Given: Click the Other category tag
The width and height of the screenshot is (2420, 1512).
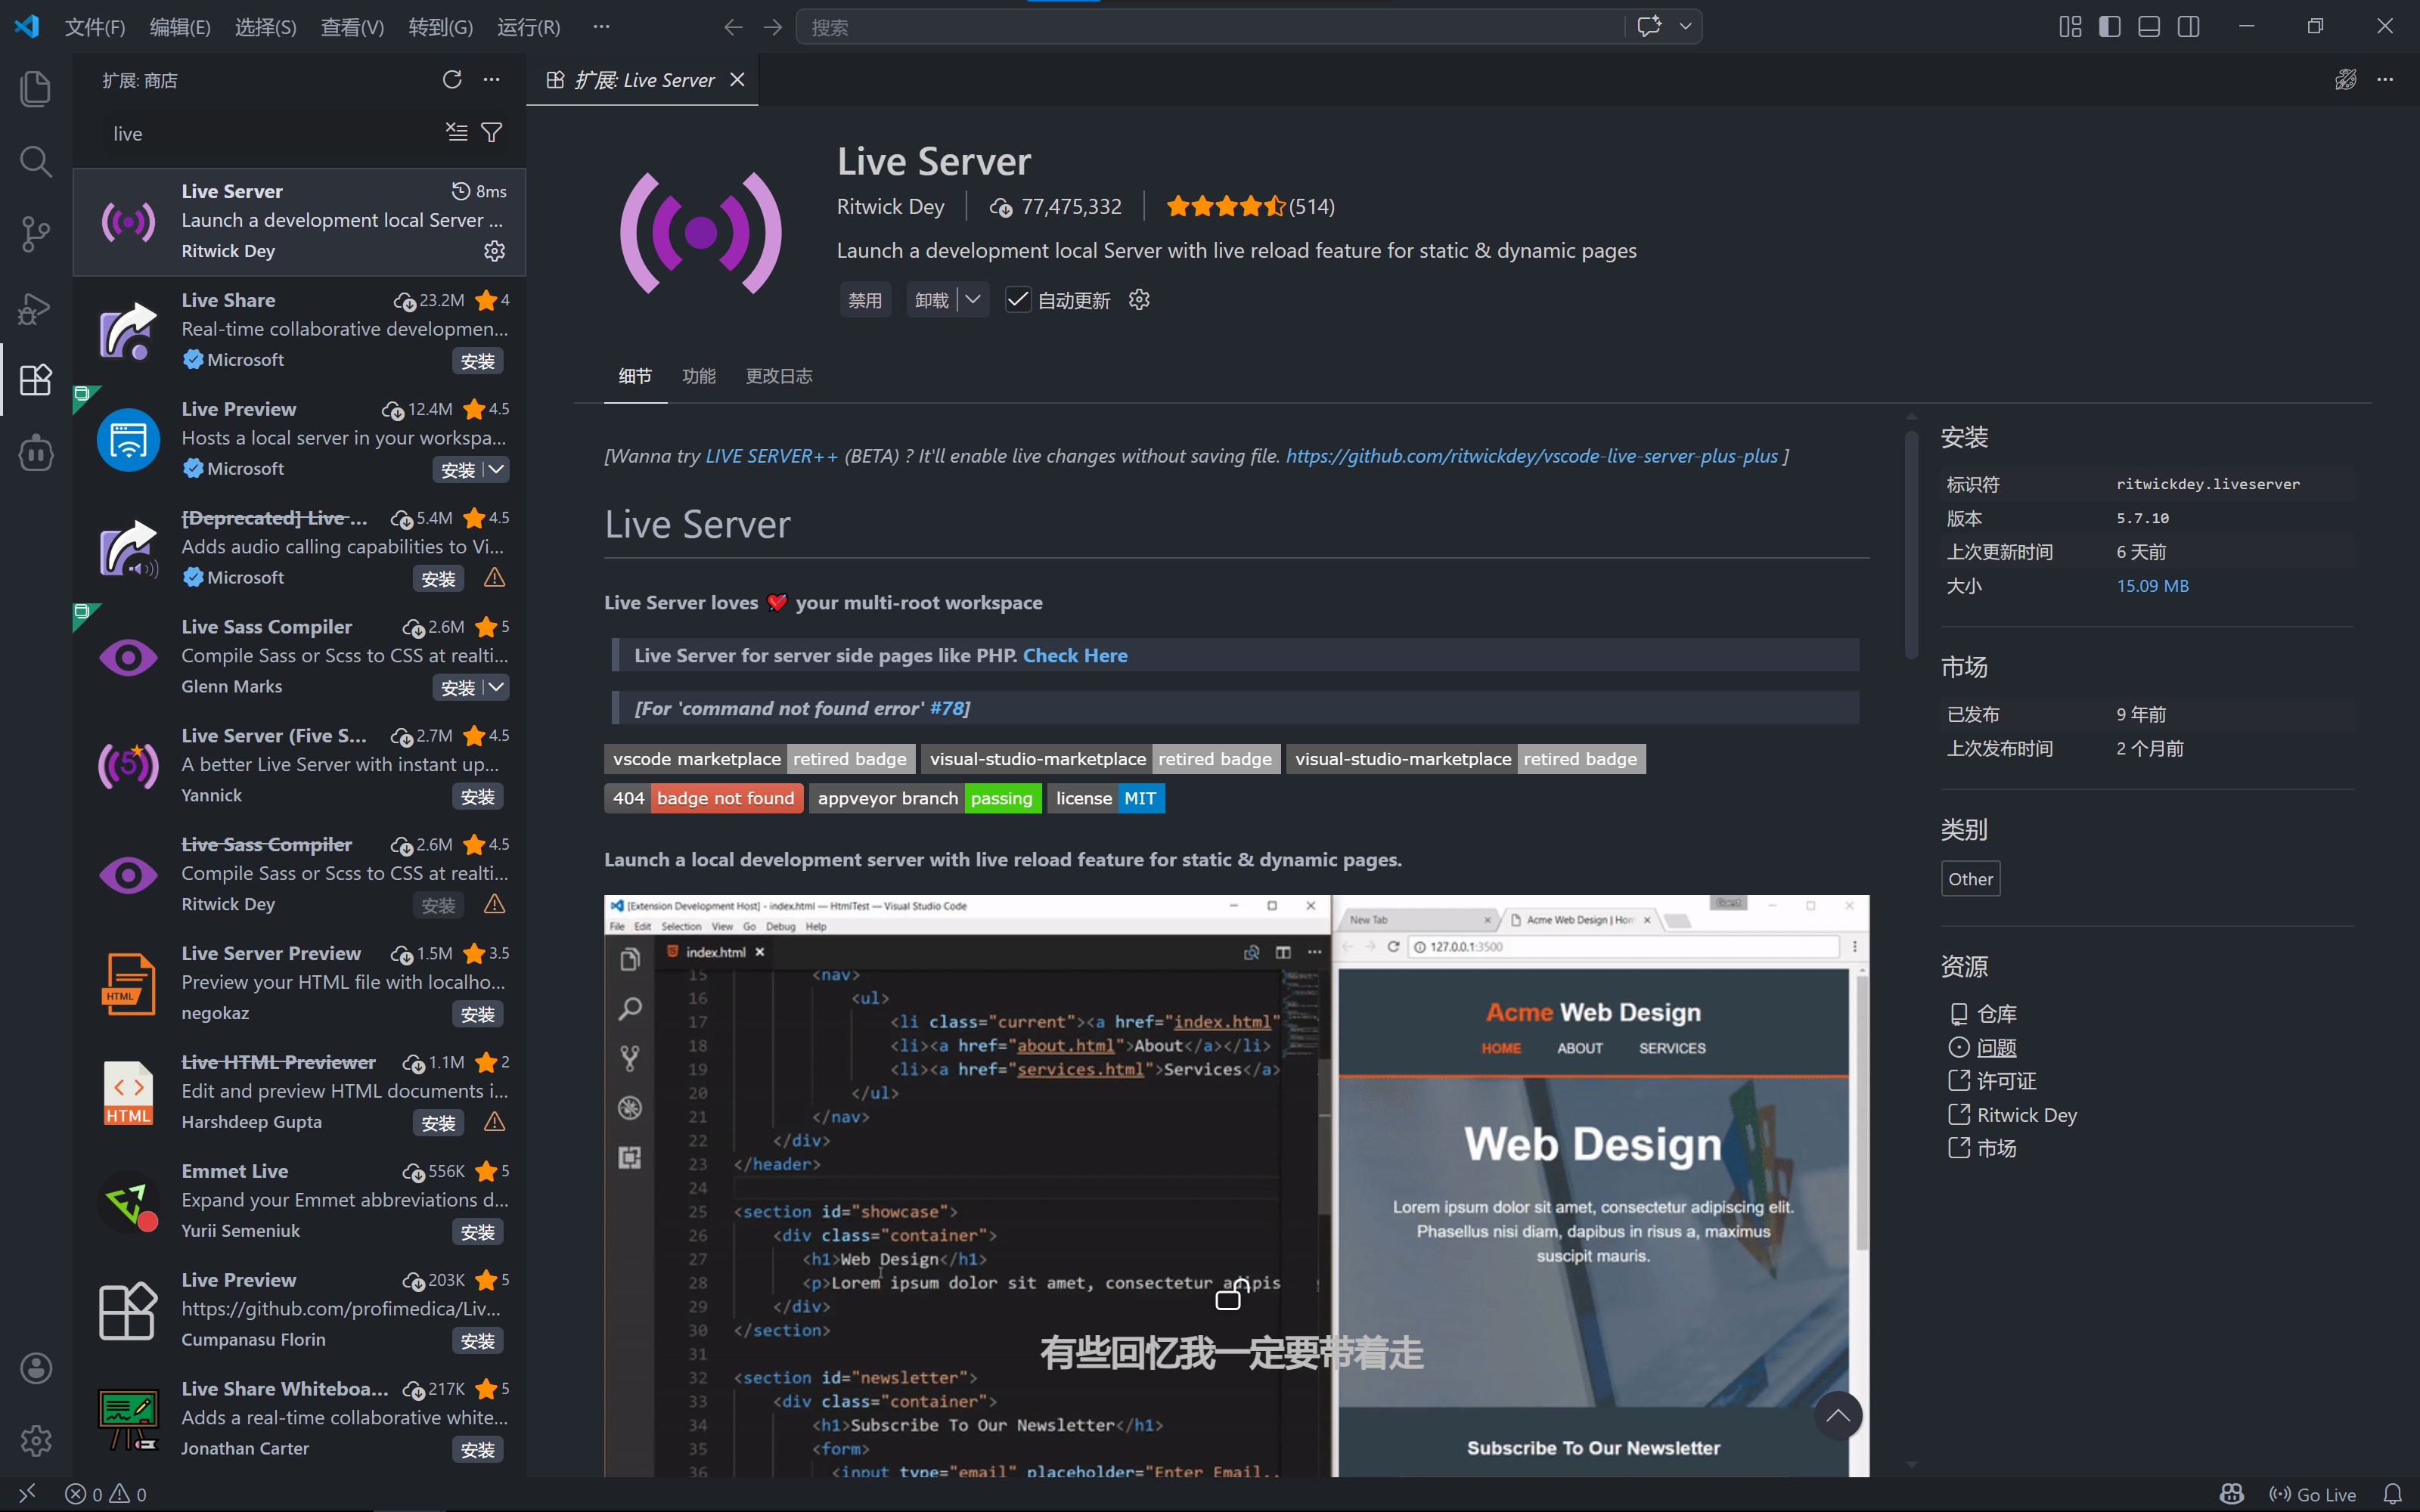Looking at the screenshot, I should click(x=1970, y=879).
